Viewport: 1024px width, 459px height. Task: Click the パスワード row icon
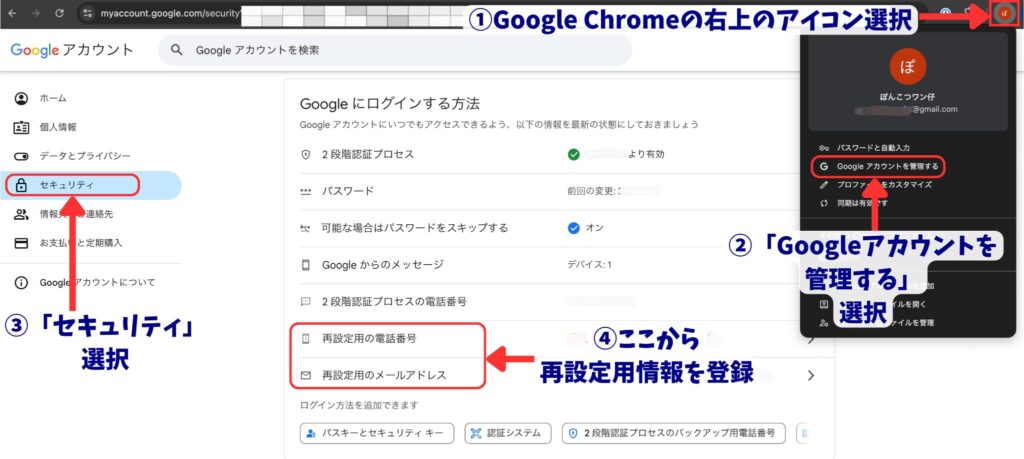coord(306,191)
